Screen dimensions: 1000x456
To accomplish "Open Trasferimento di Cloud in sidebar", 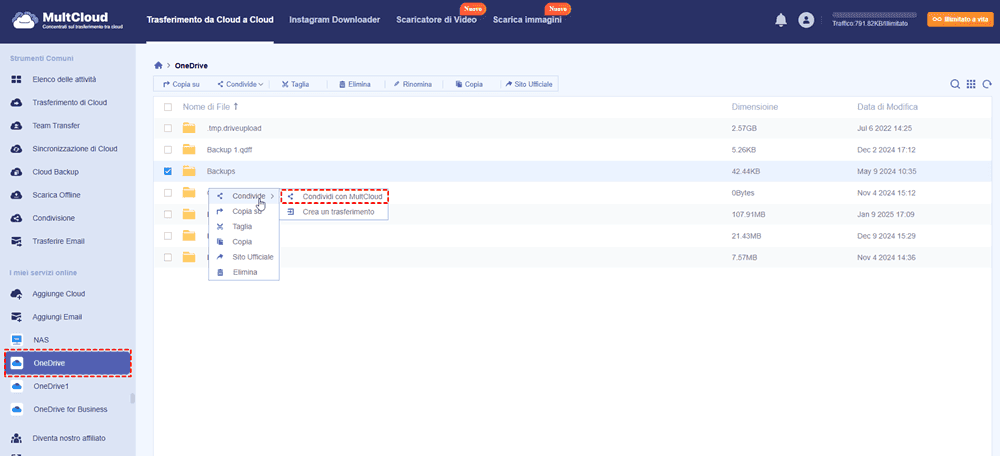I will (x=70, y=103).
